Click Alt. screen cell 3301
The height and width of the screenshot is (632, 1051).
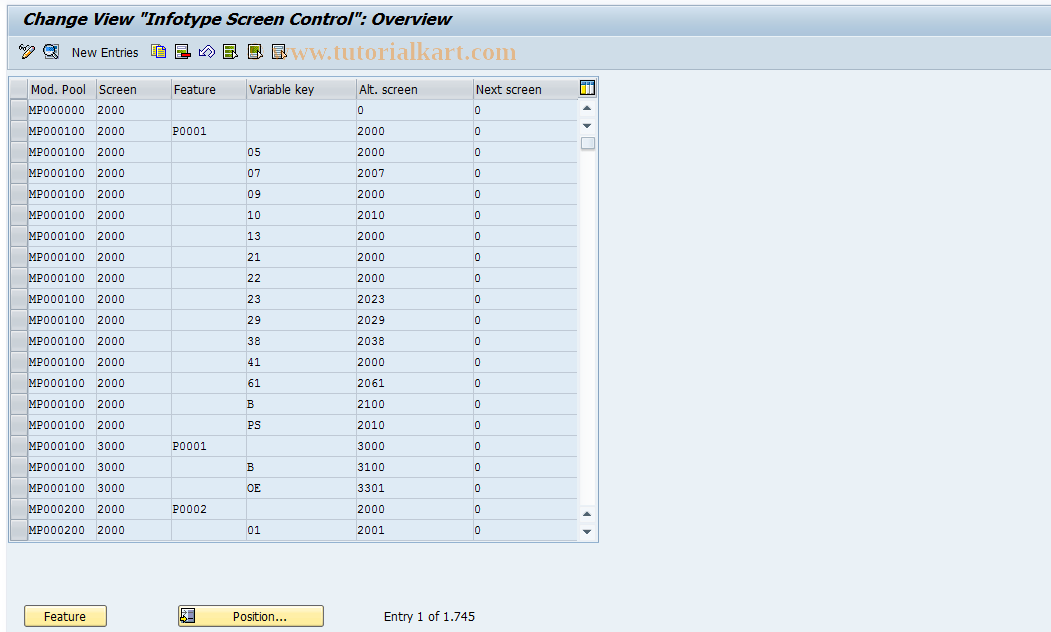tap(414, 488)
